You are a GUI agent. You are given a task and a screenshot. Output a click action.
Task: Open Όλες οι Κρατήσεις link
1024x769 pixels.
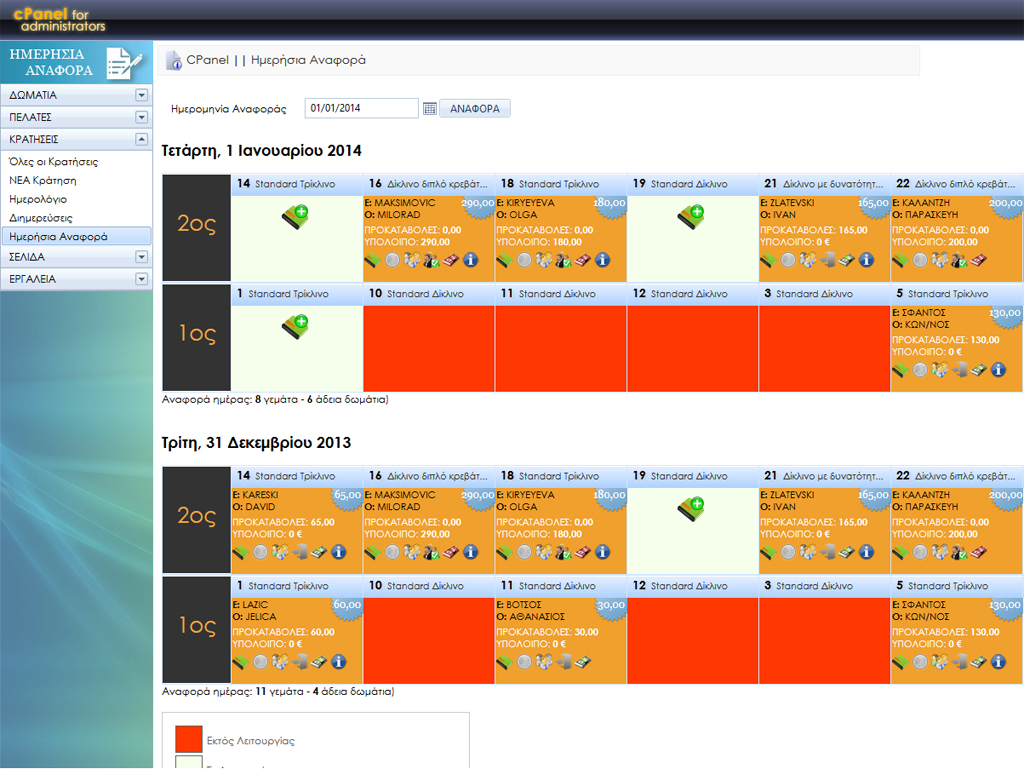point(53,161)
